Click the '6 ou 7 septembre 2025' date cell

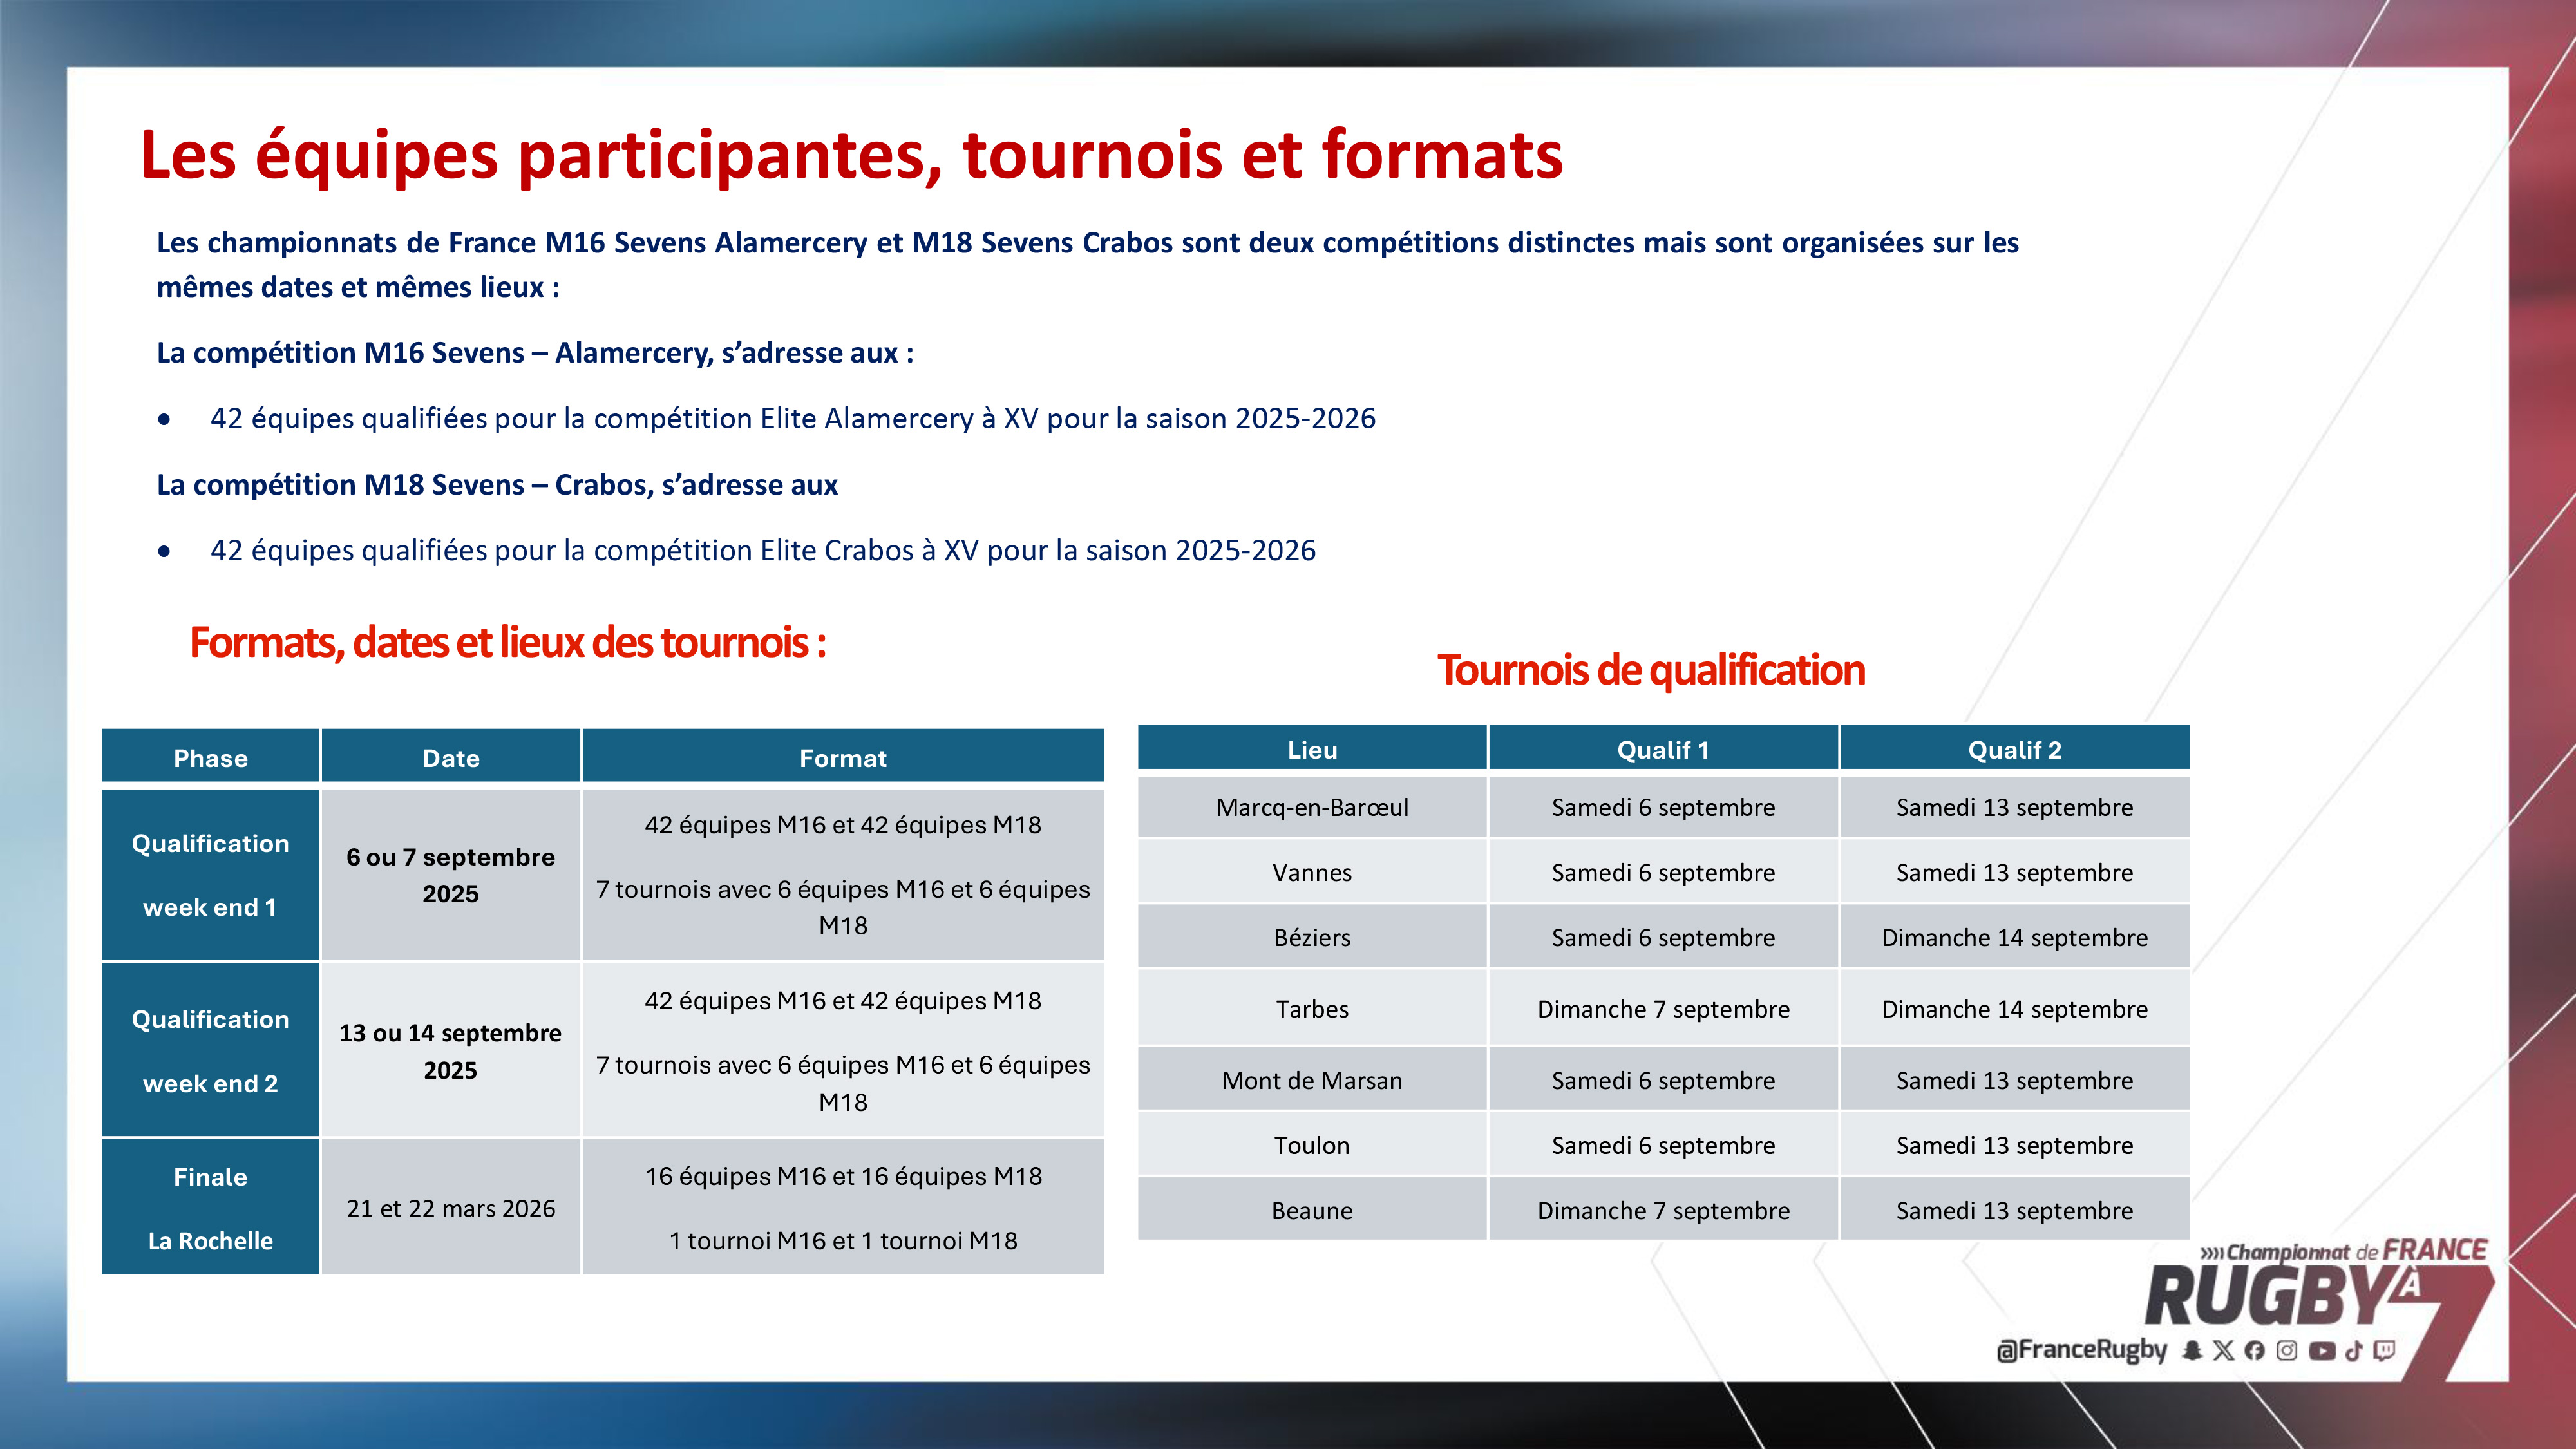(451, 875)
